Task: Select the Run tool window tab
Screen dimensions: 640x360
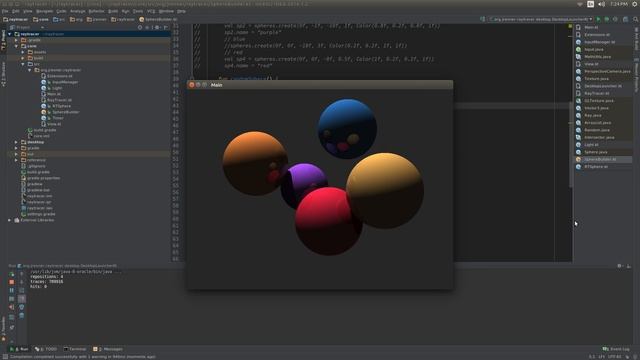Action: coord(19,349)
